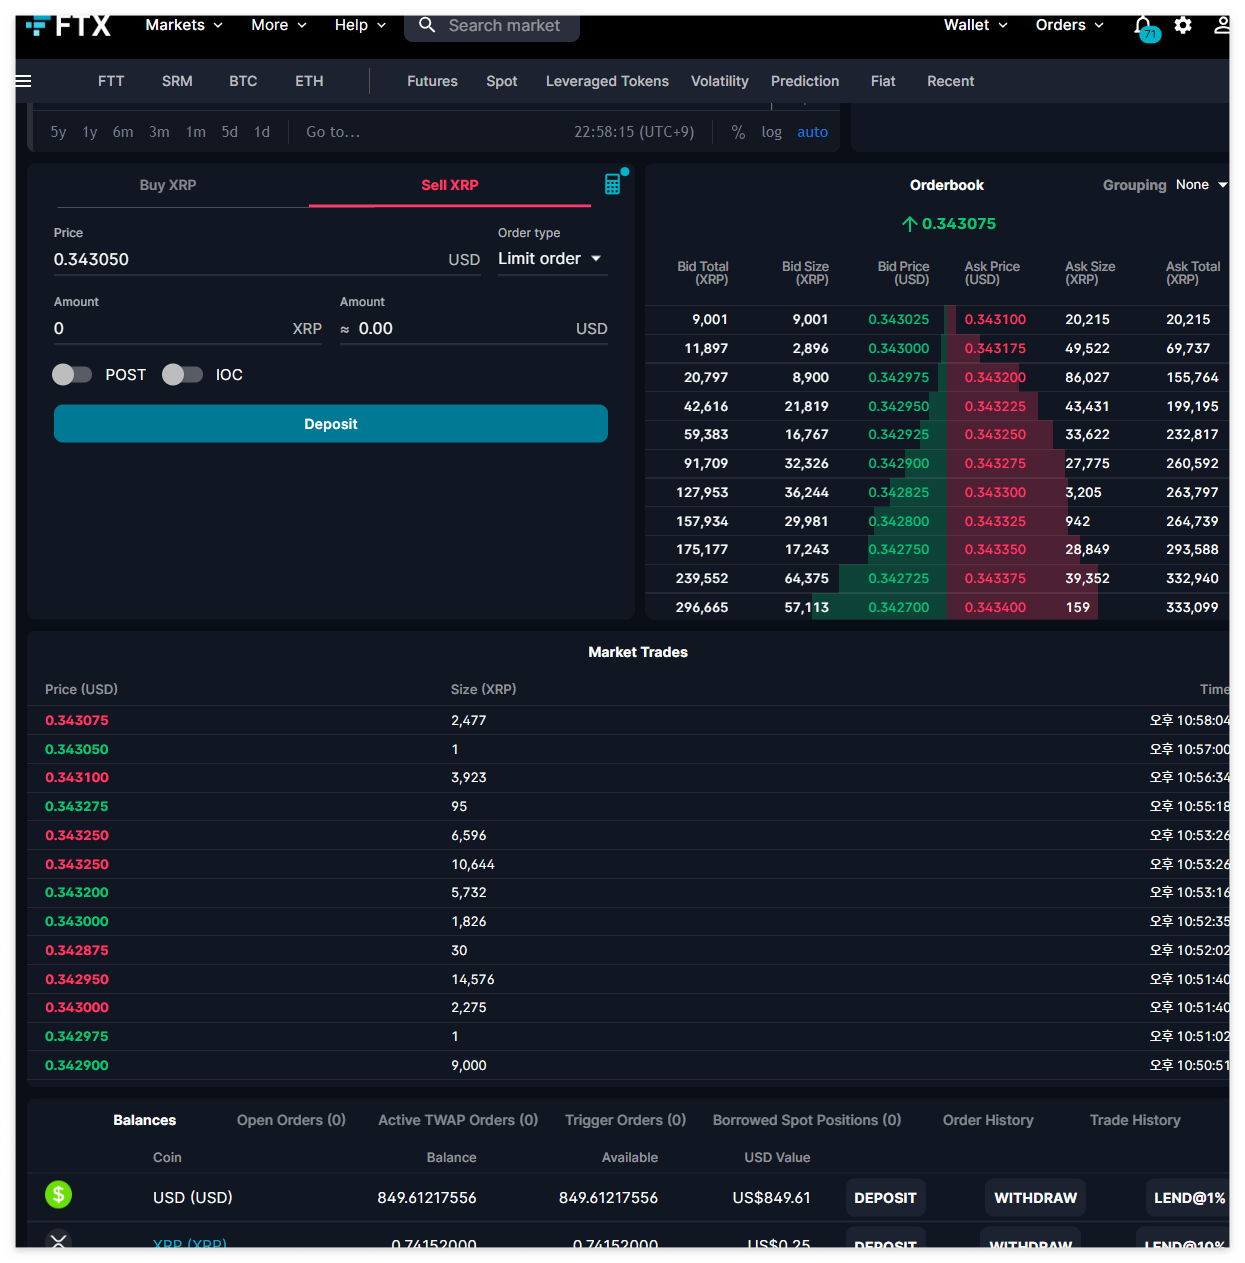Toggle auto scale on chart
The image size is (1245, 1263).
(812, 132)
